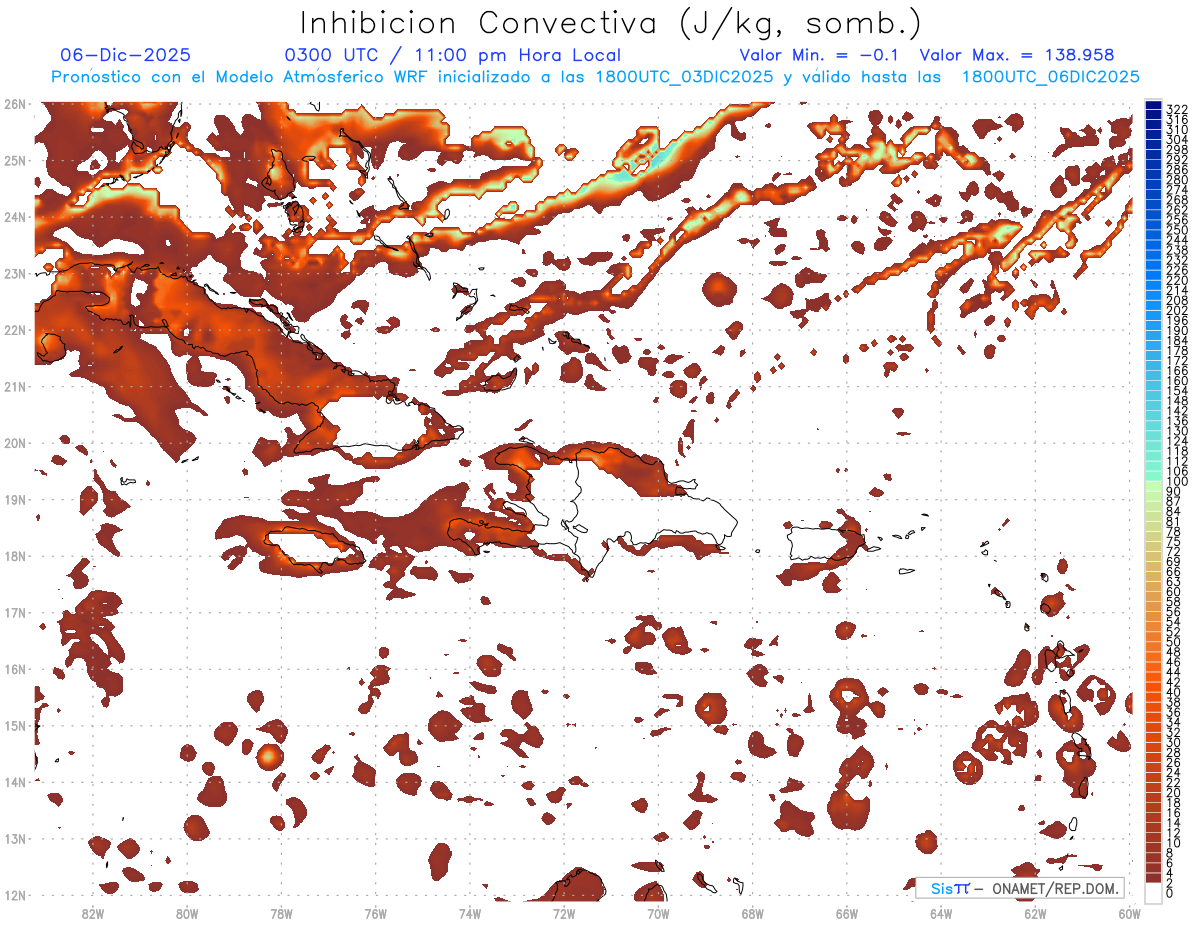
Task: Click the latitude axis label "23N"
Action: (x=14, y=273)
